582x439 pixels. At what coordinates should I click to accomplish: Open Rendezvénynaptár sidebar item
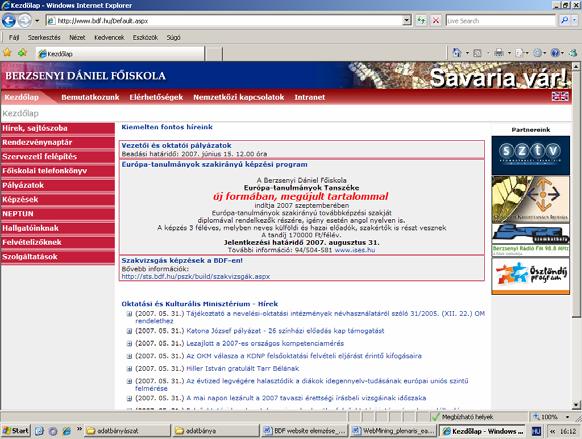tap(58, 142)
